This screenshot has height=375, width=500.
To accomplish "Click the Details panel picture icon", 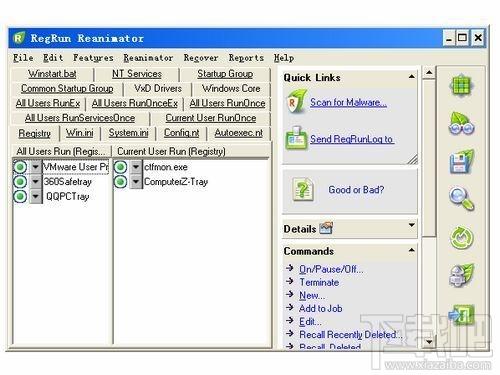I will pos(326,228).
